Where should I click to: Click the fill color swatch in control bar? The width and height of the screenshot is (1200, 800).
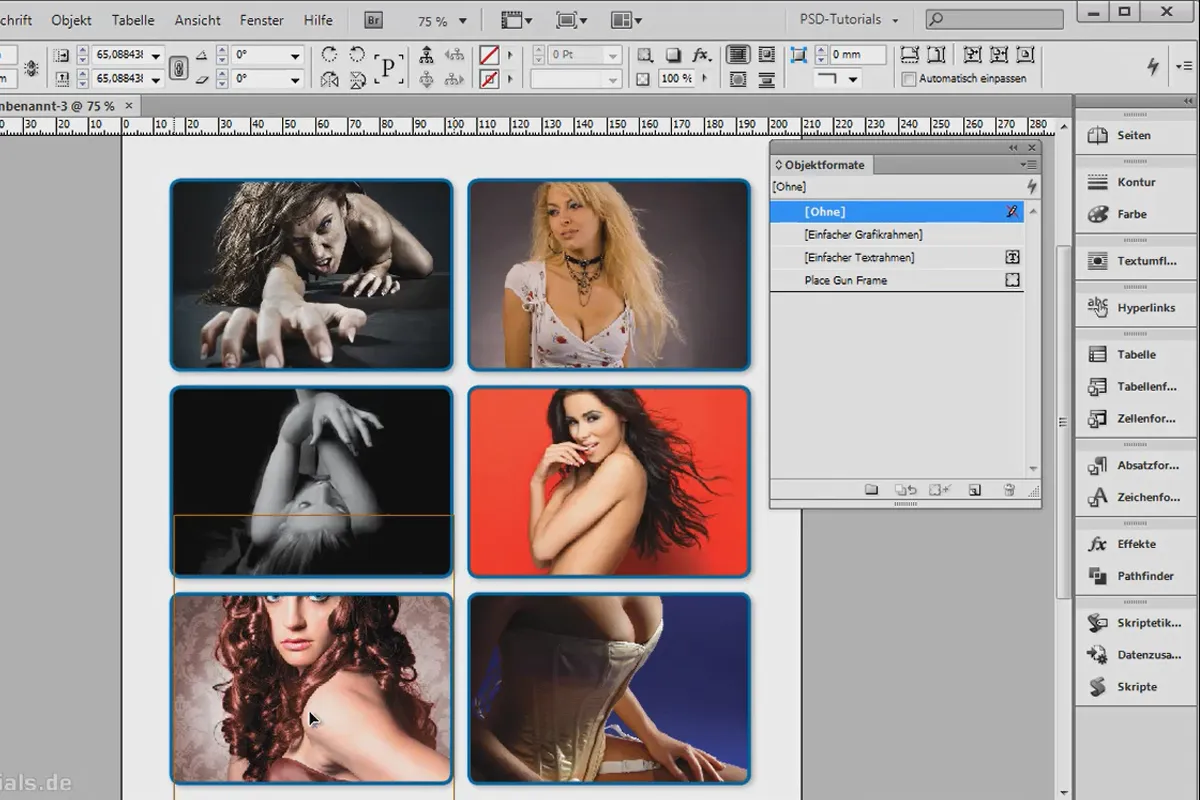[x=489, y=55]
